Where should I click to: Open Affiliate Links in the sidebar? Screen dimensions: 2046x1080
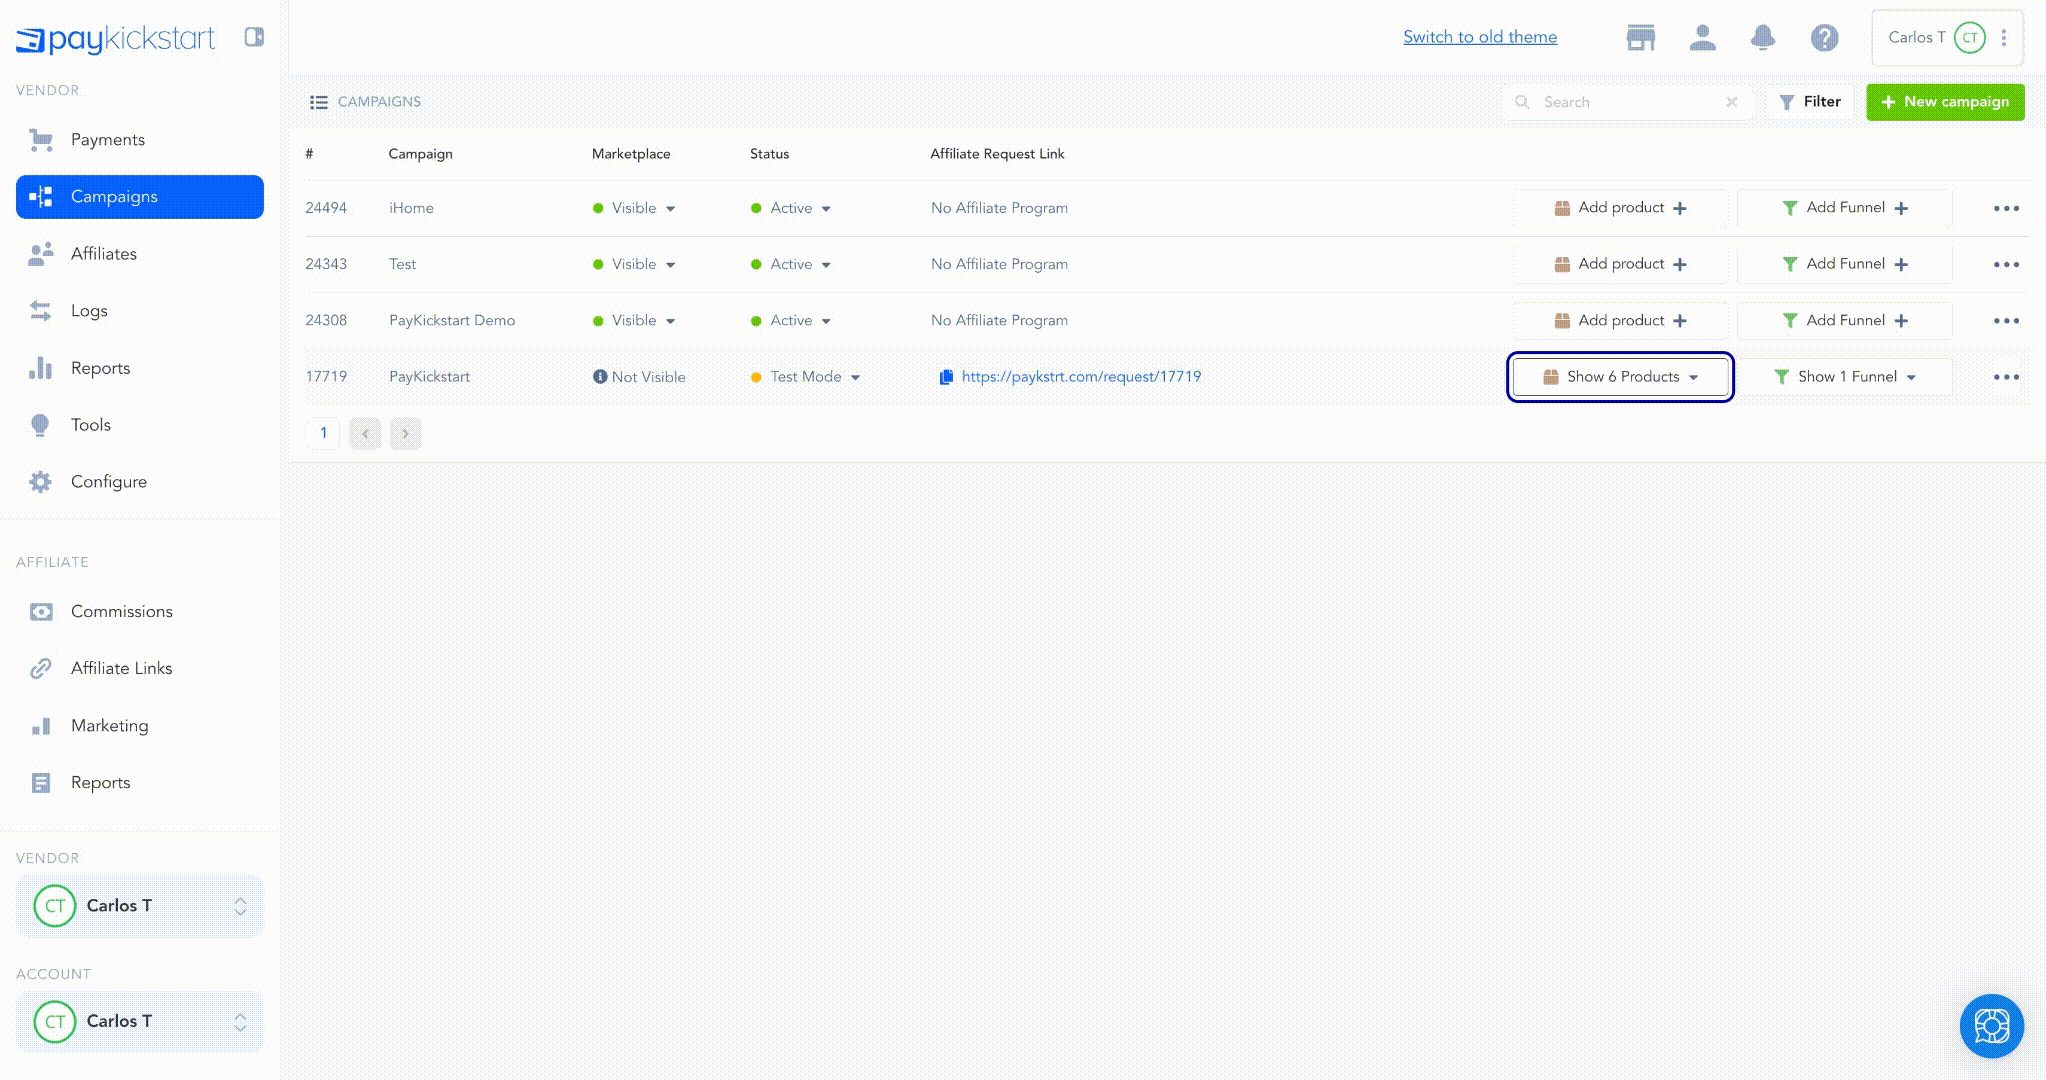tap(140, 669)
